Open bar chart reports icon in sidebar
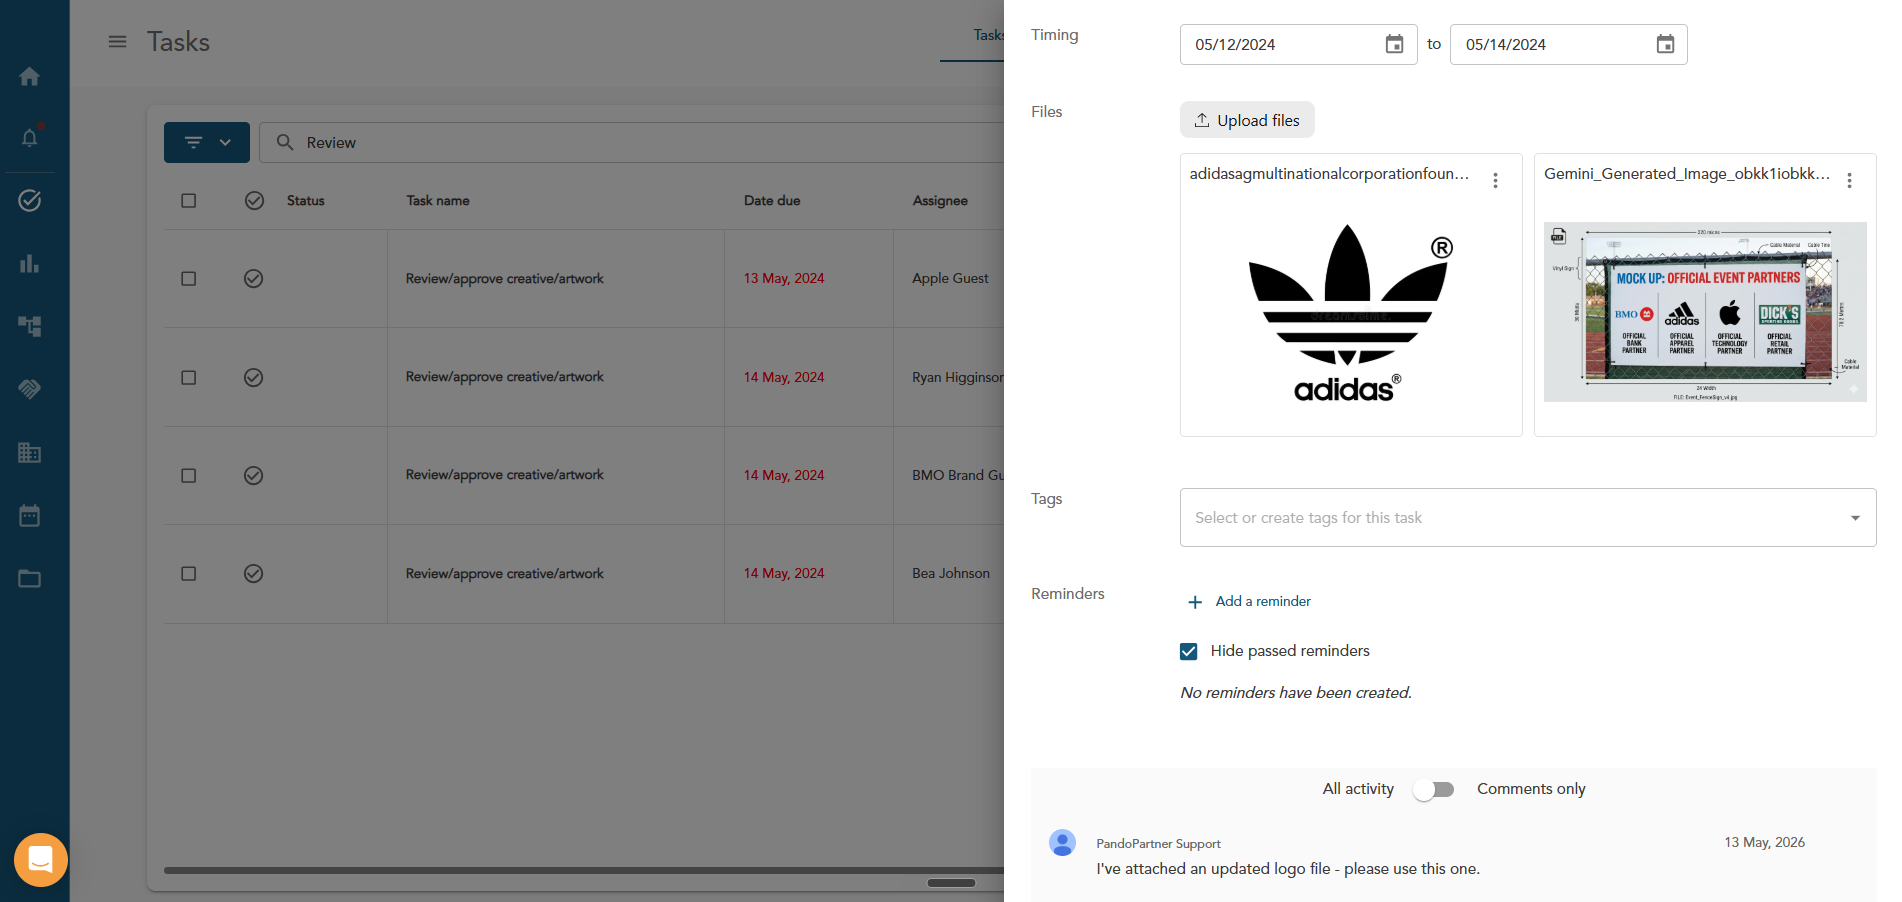 tap(30, 263)
